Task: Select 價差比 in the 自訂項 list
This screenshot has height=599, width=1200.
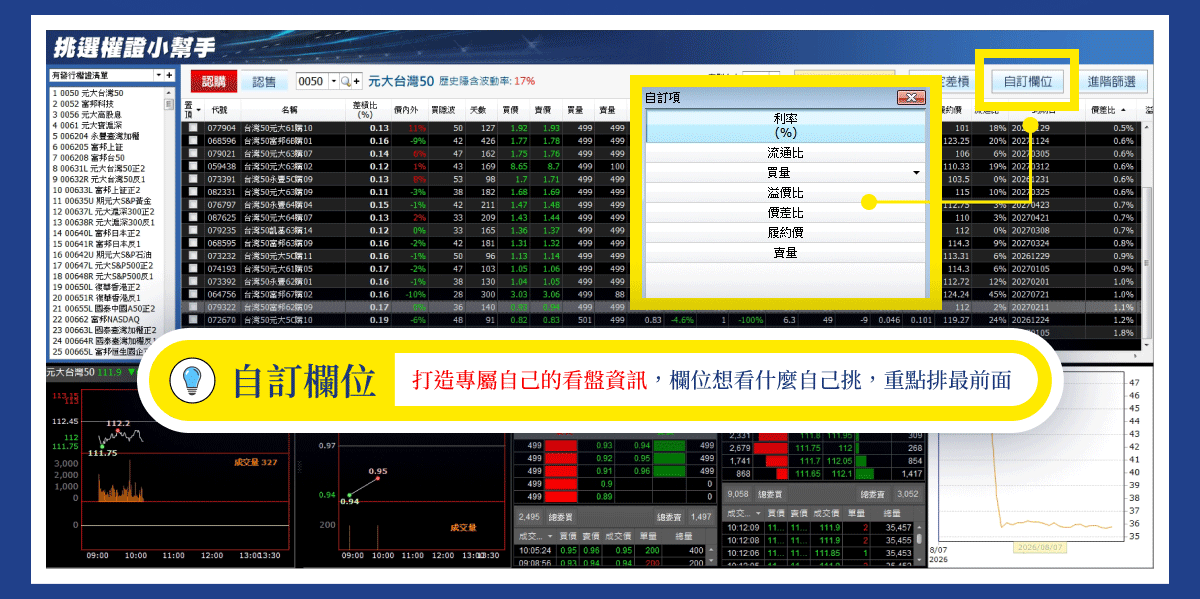Action: pyautogui.click(x=785, y=213)
